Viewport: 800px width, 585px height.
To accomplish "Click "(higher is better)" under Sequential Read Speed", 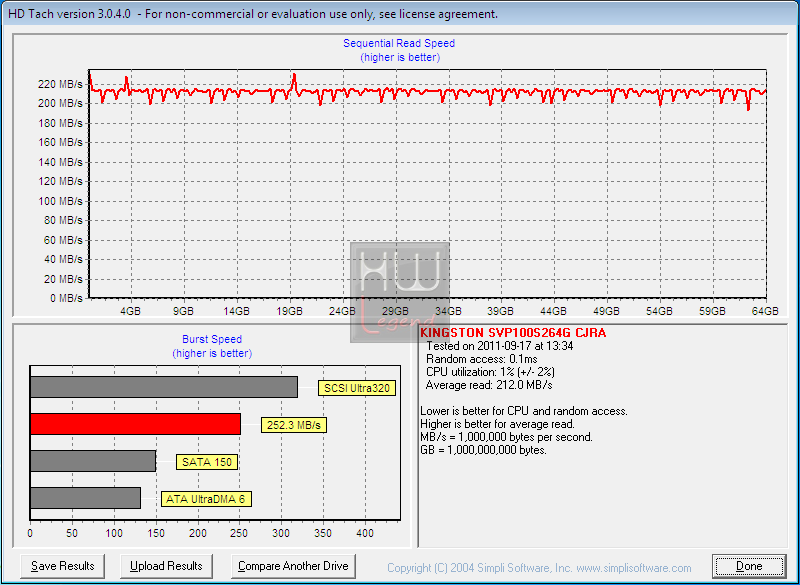I will [400, 57].
